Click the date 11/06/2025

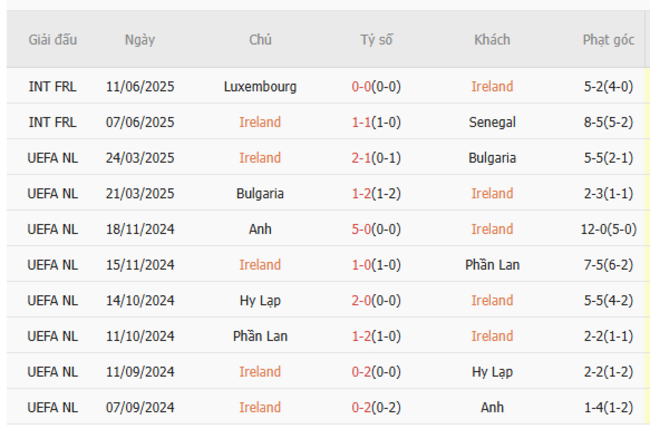click(x=140, y=86)
